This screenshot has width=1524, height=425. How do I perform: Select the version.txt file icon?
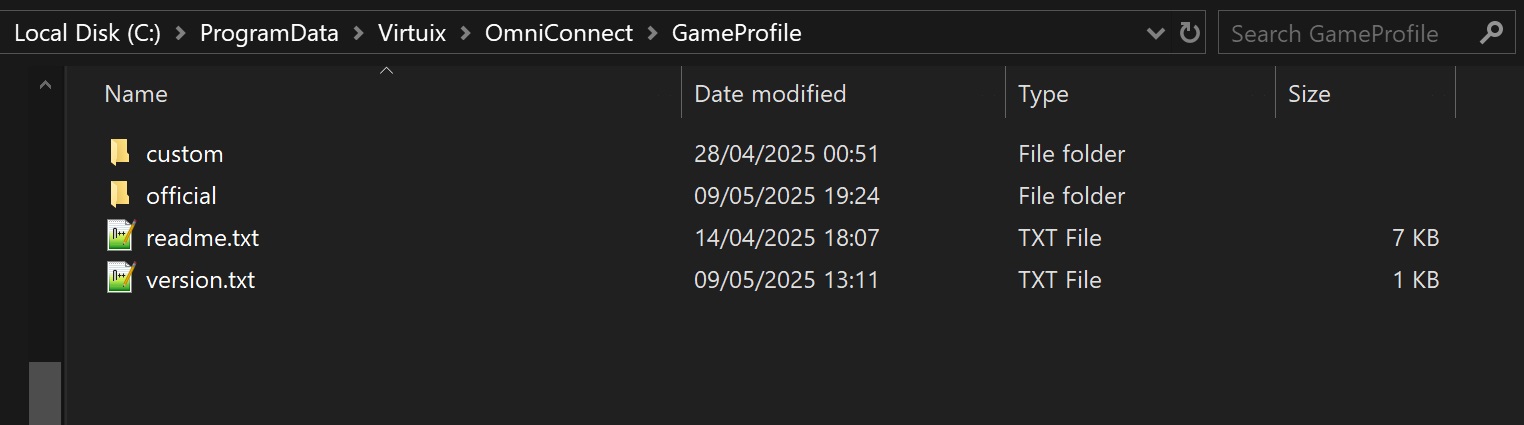point(120,279)
